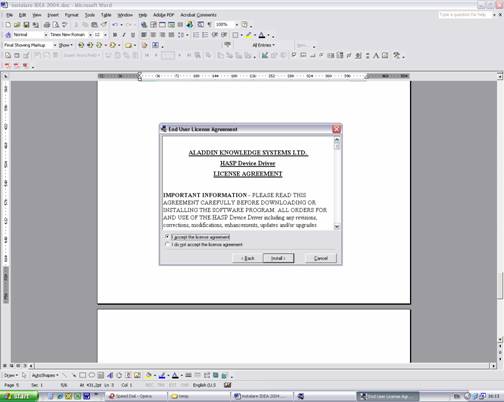Open the Format menu

coord(71,15)
